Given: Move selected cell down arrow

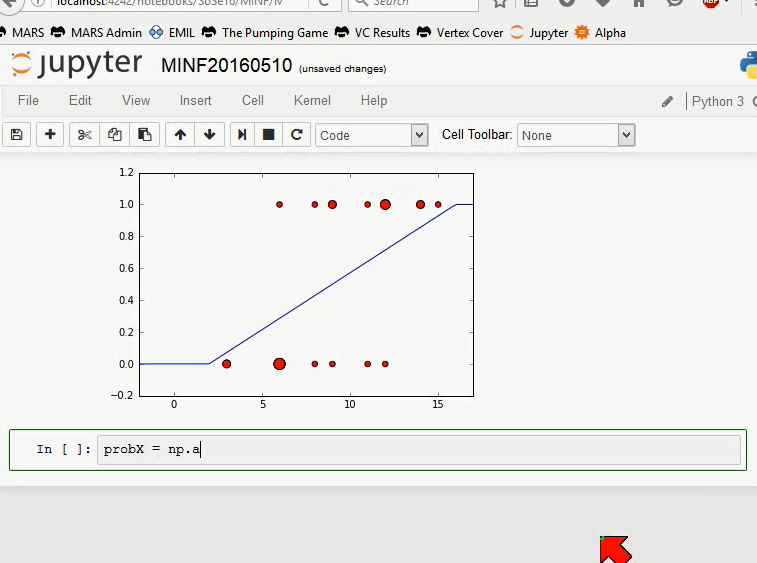Looking at the screenshot, I should pyautogui.click(x=210, y=135).
